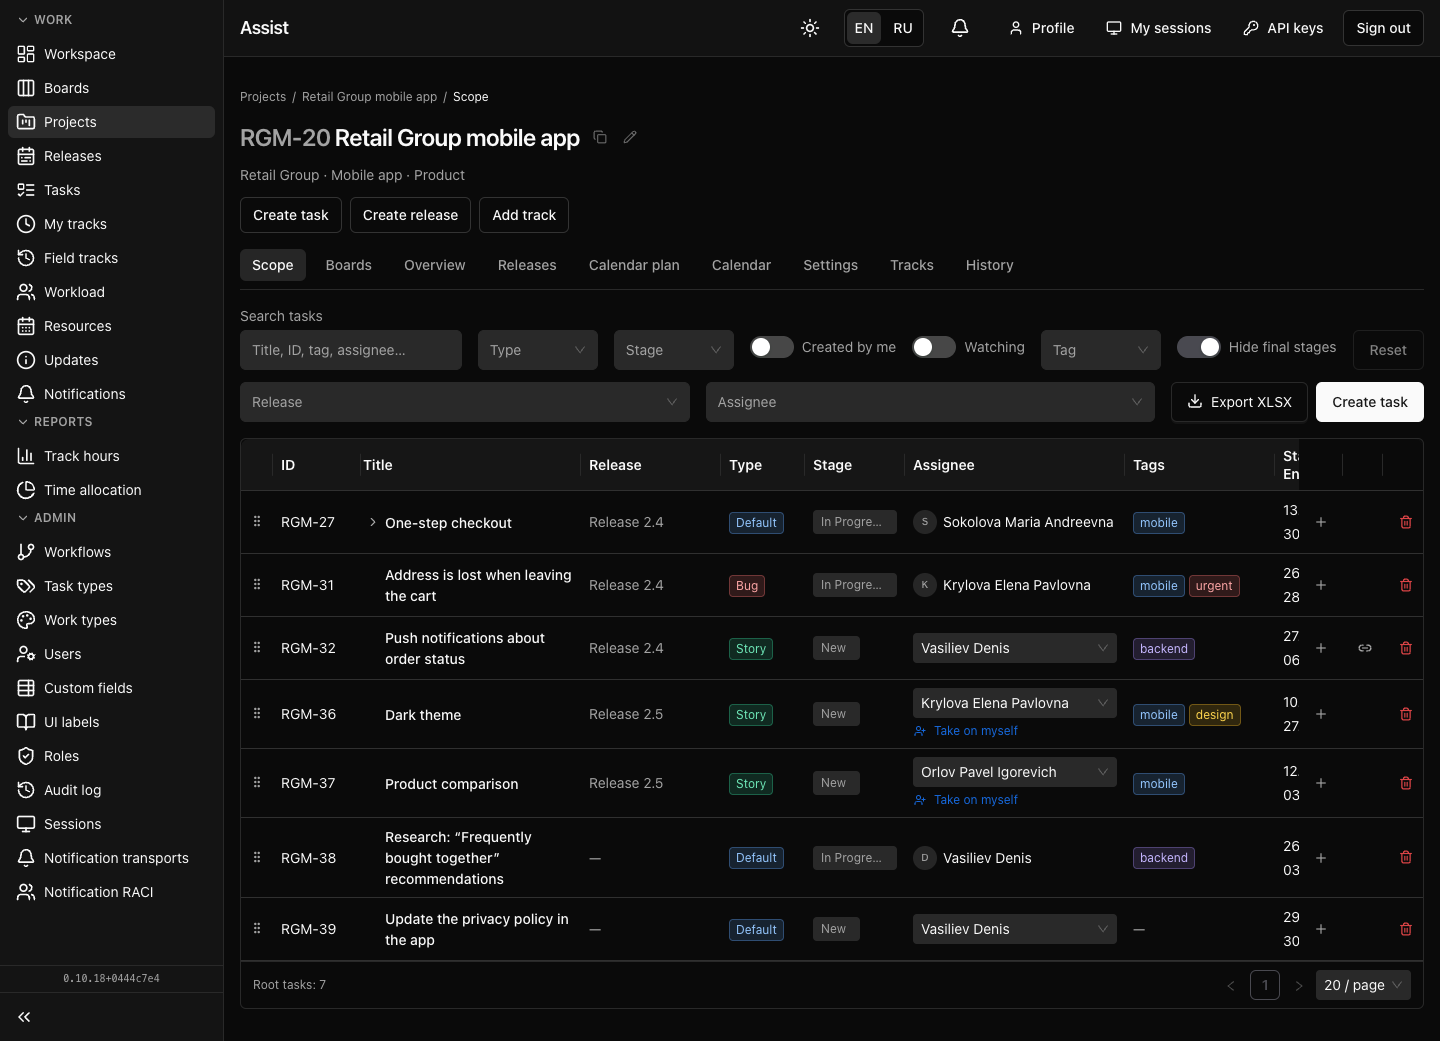Open the Tracks tab
This screenshot has height=1041, width=1440.
pyautogui.click(x=912, y=265)
